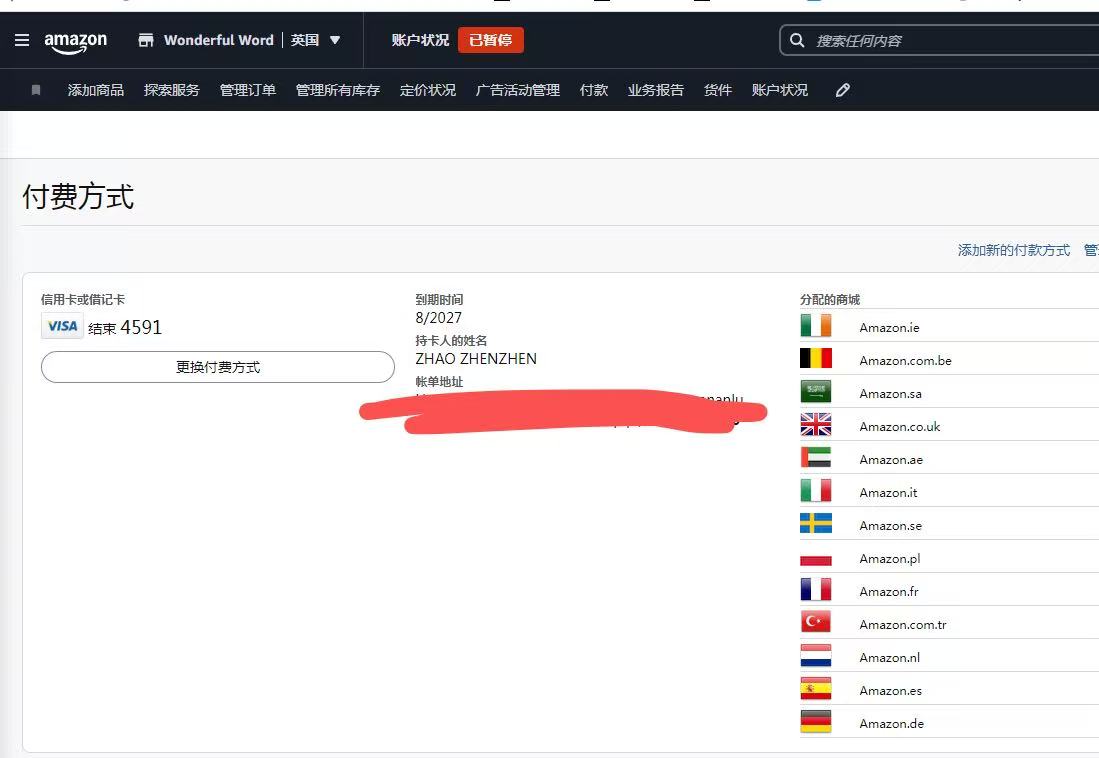Open the 业务报告 menu item
Image resolution: width=1099 pixels, height=758 pixels.
pos(655,90)
